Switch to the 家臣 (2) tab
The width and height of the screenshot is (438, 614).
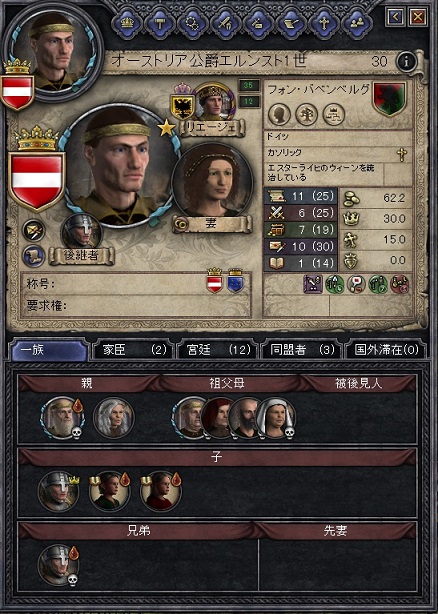tap(132, 350)
